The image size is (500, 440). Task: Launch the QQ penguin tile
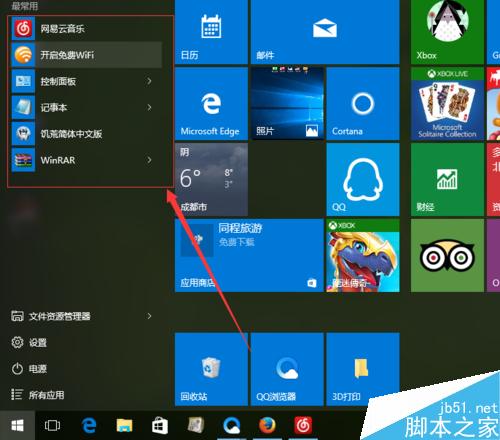[x=363, y=180]
